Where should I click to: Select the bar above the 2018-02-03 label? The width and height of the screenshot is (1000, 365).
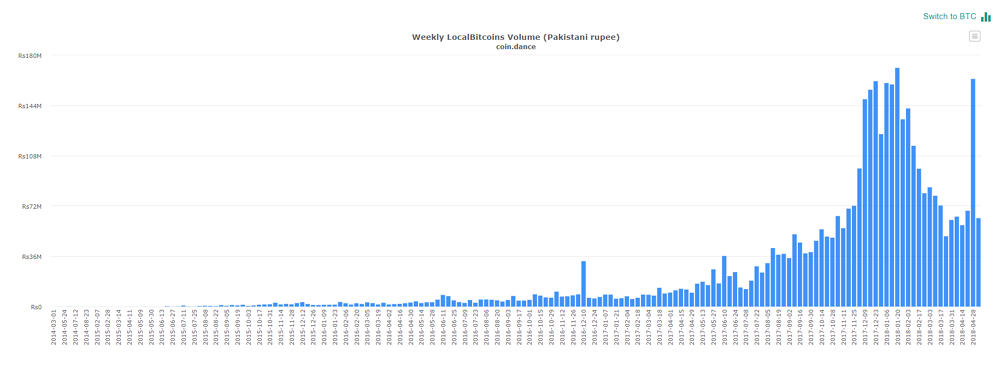point(908,207)
